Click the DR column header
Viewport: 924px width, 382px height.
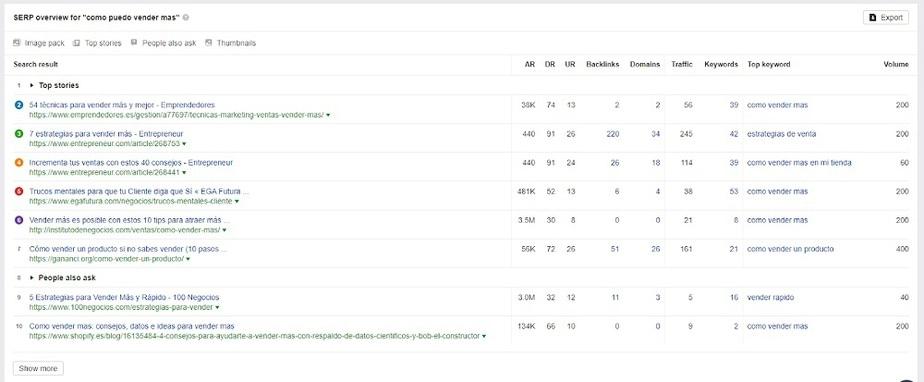click(x=550, y=64)
